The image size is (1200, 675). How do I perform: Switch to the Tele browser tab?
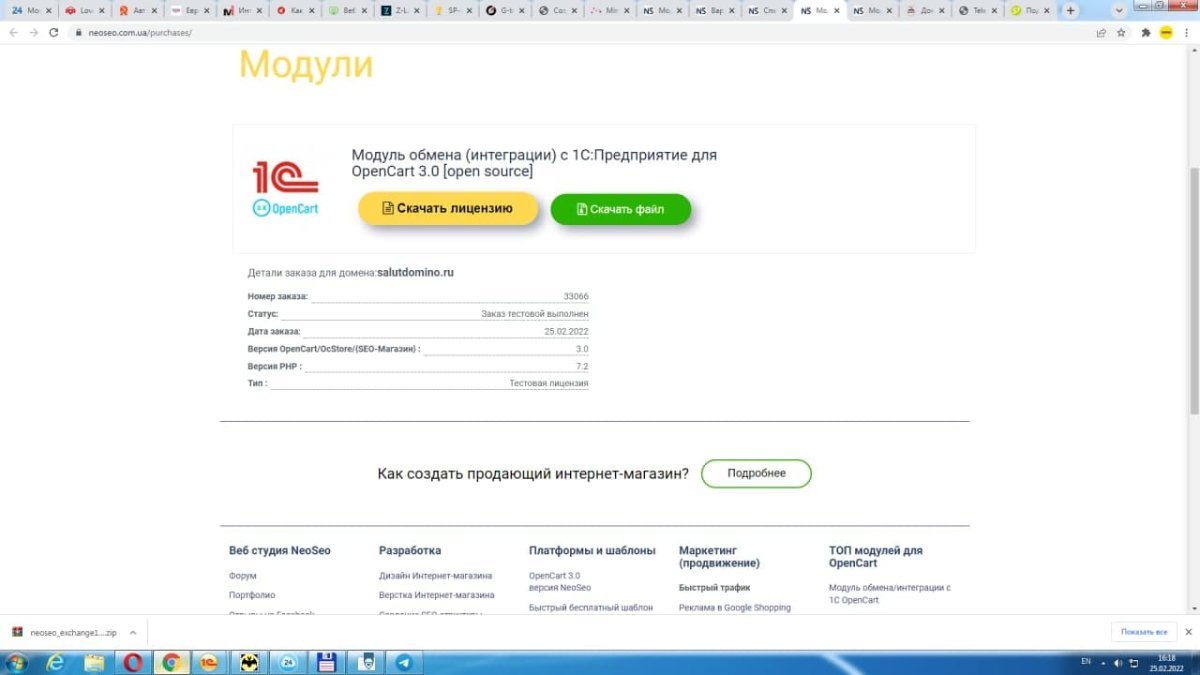978,10
